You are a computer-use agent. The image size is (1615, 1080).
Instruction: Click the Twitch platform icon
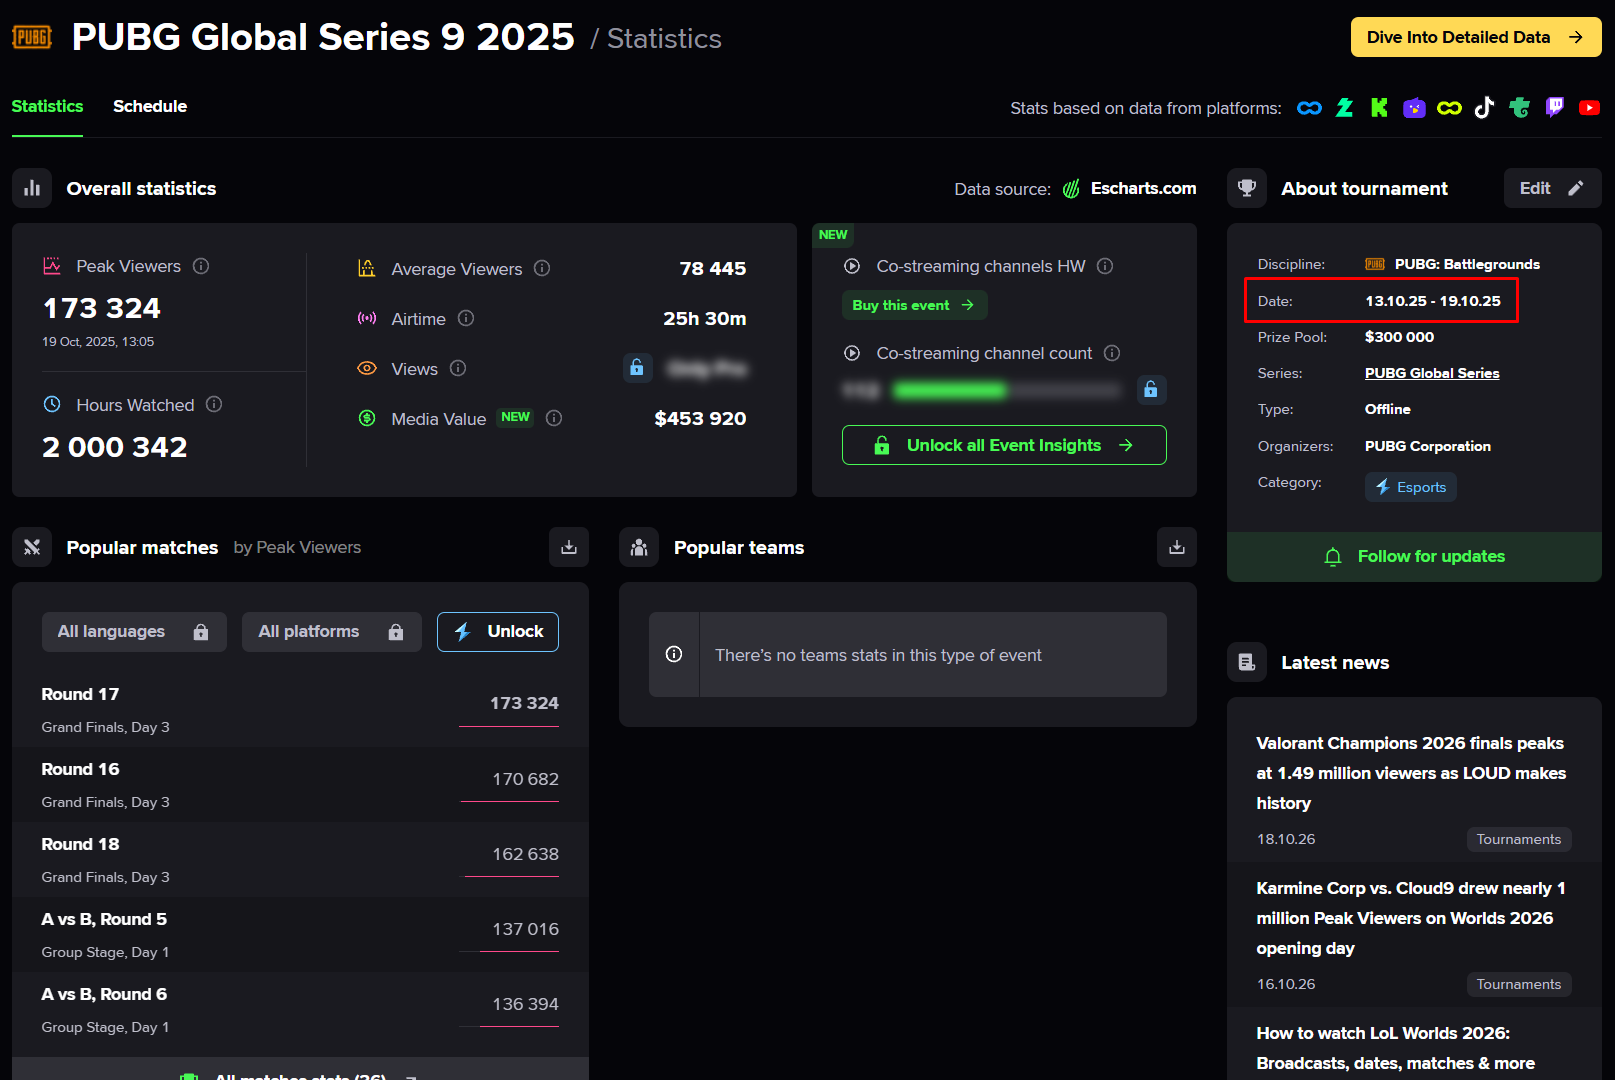1554,108
